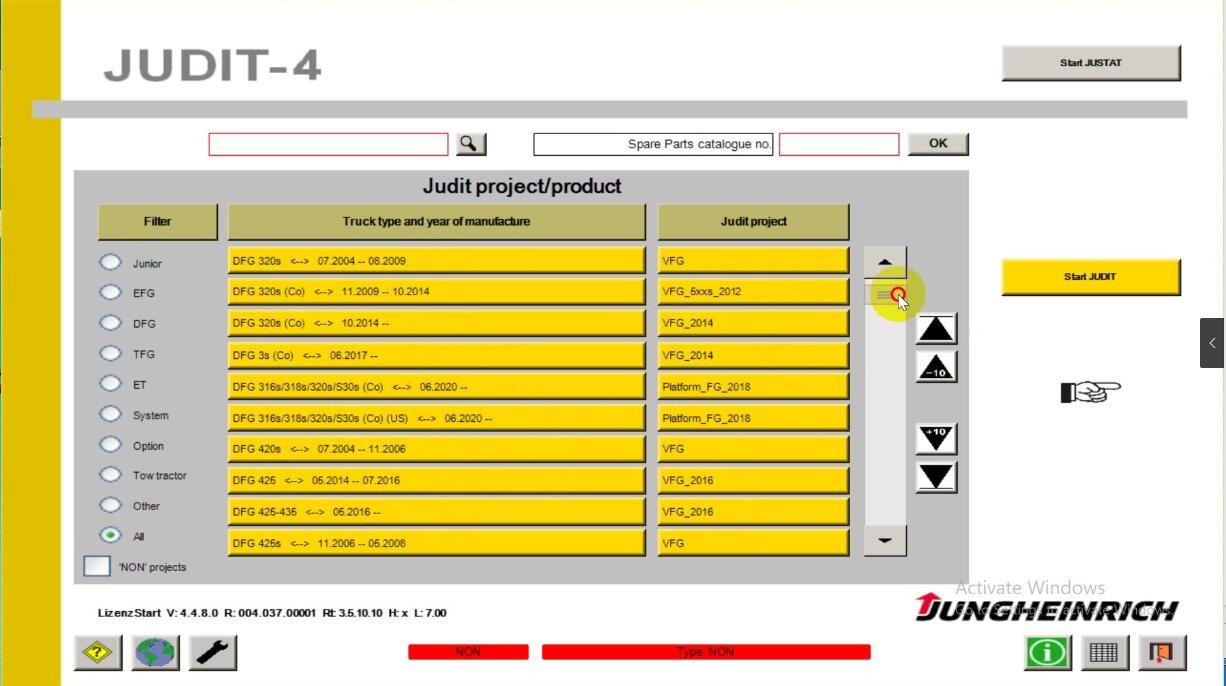The width and height of the screenshot is (1226, 686).
Task: Select DFG 316s/318s/320s/S30s (Co) (US) row
Action: pyautogui.click(x=437, y=418)
